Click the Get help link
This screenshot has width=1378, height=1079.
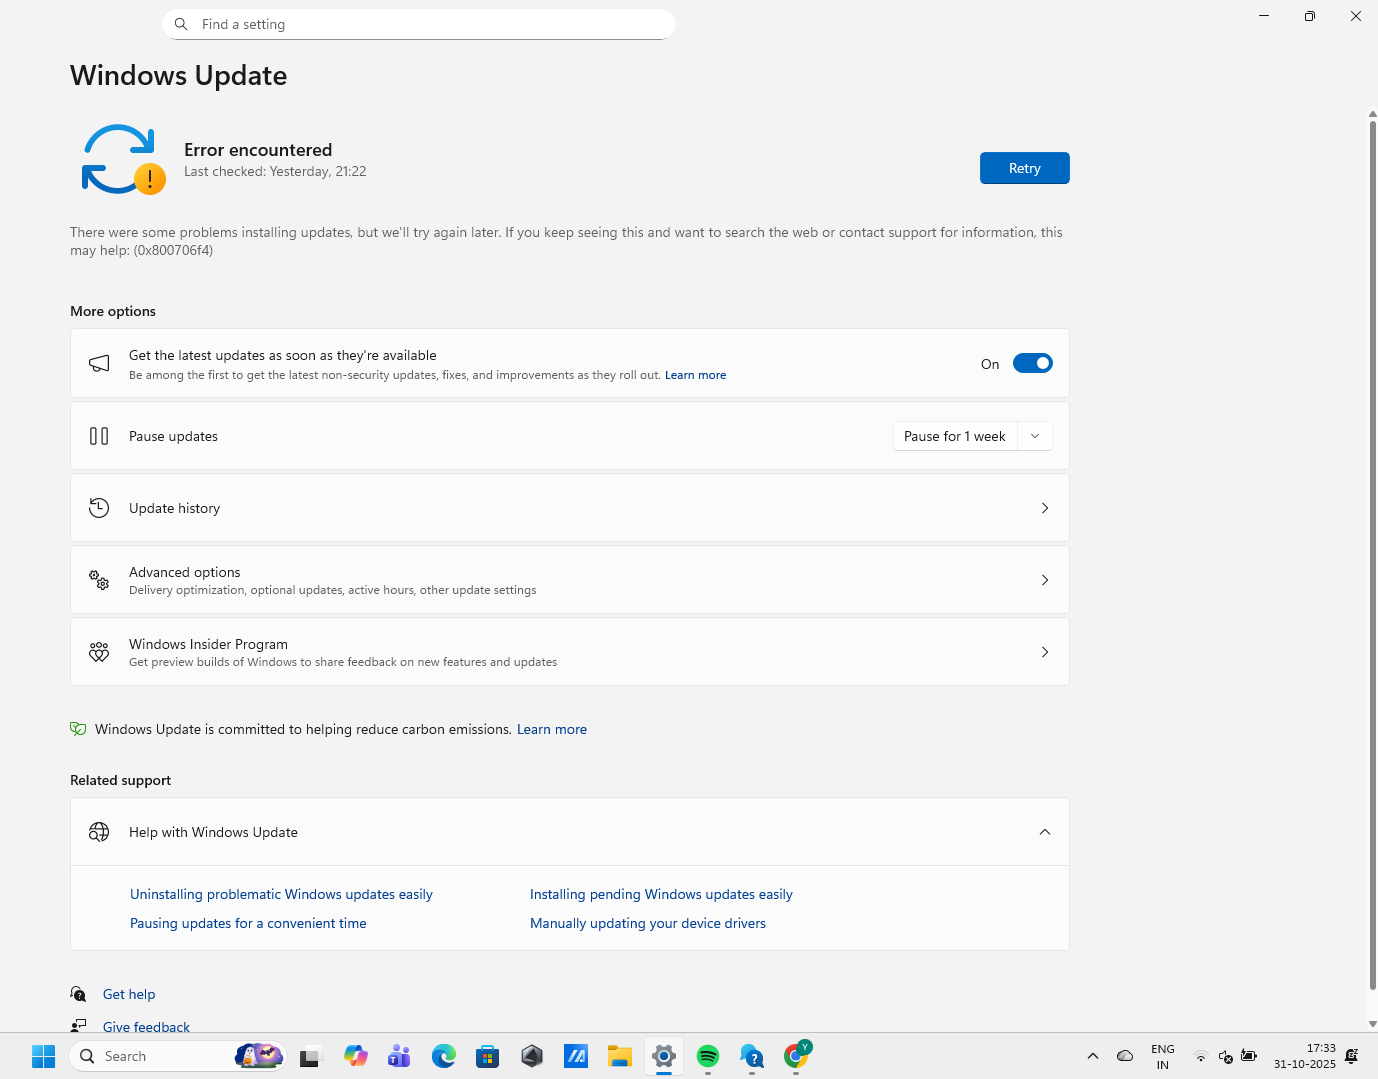tap(129, 994)
